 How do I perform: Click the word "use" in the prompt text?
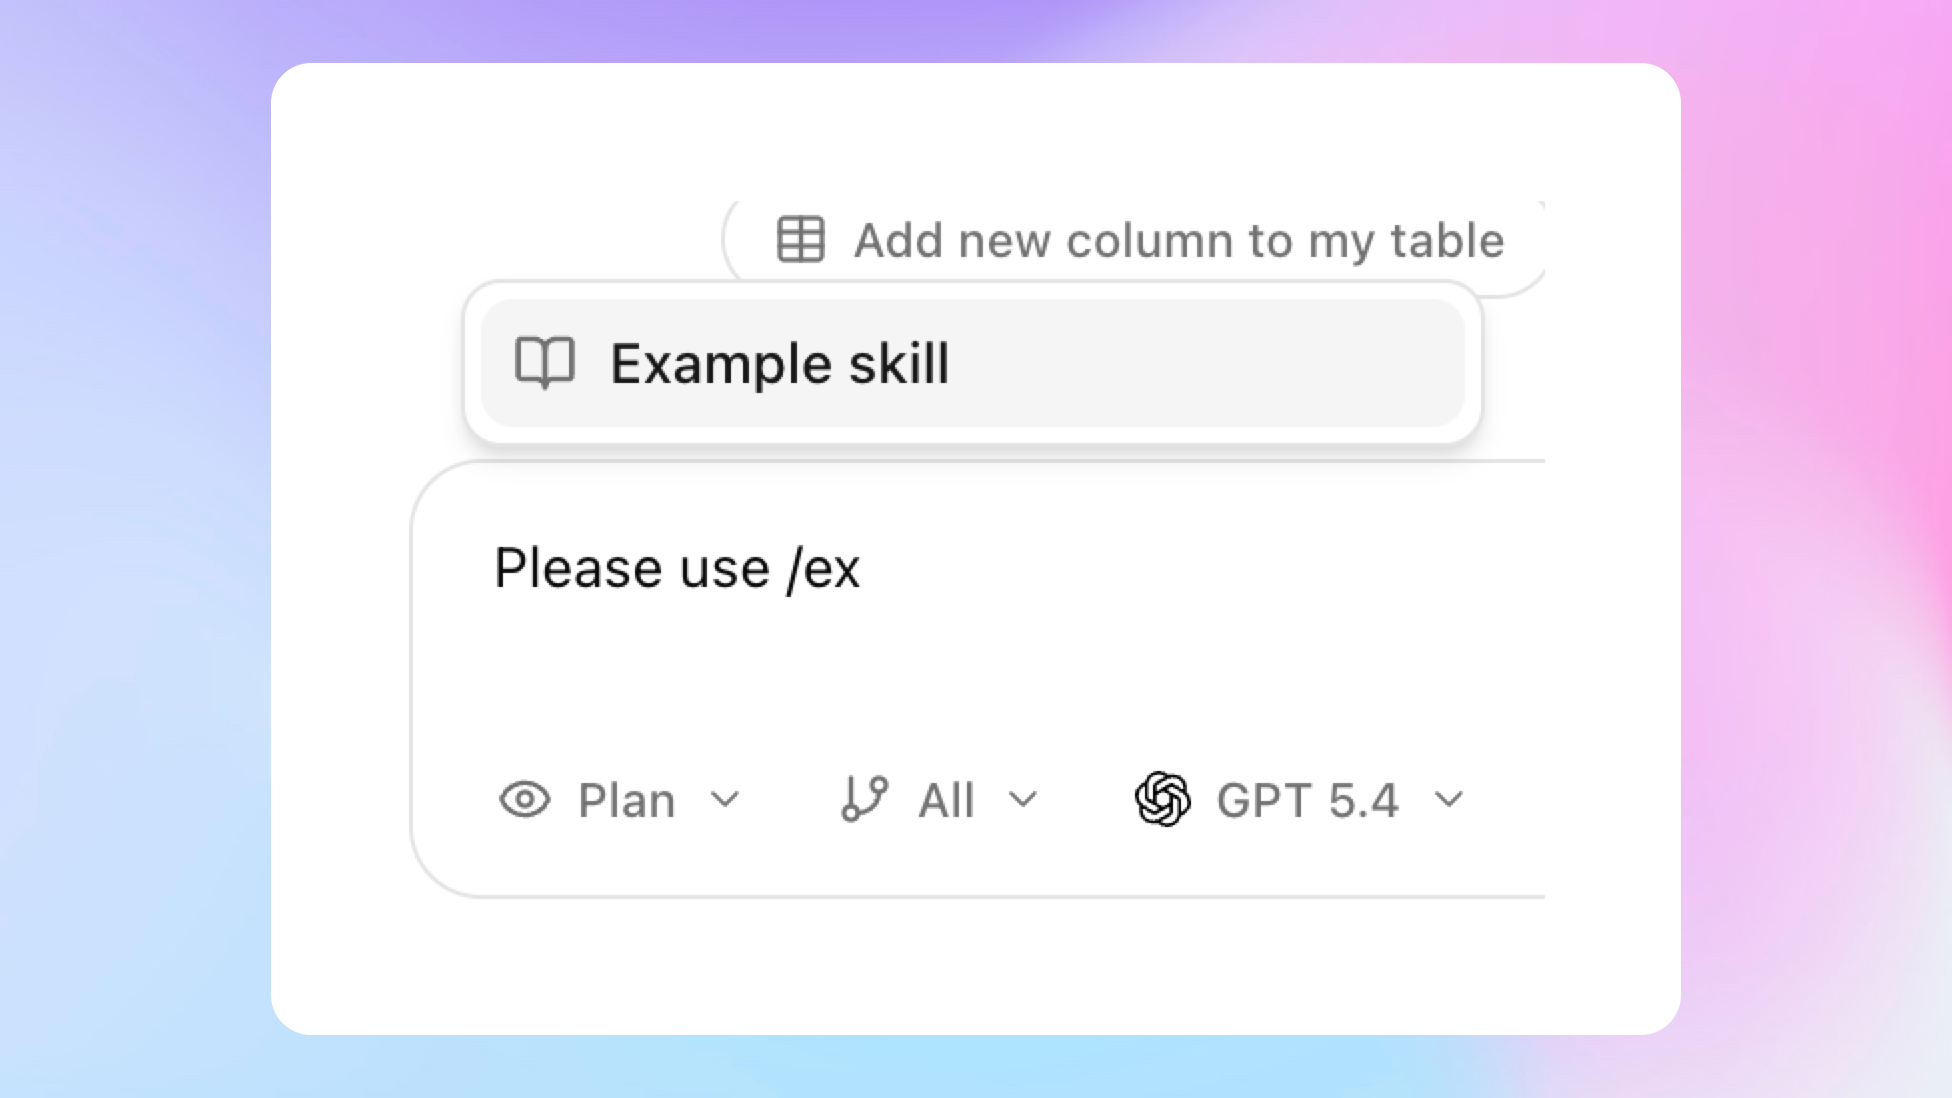tap(725, 570)
